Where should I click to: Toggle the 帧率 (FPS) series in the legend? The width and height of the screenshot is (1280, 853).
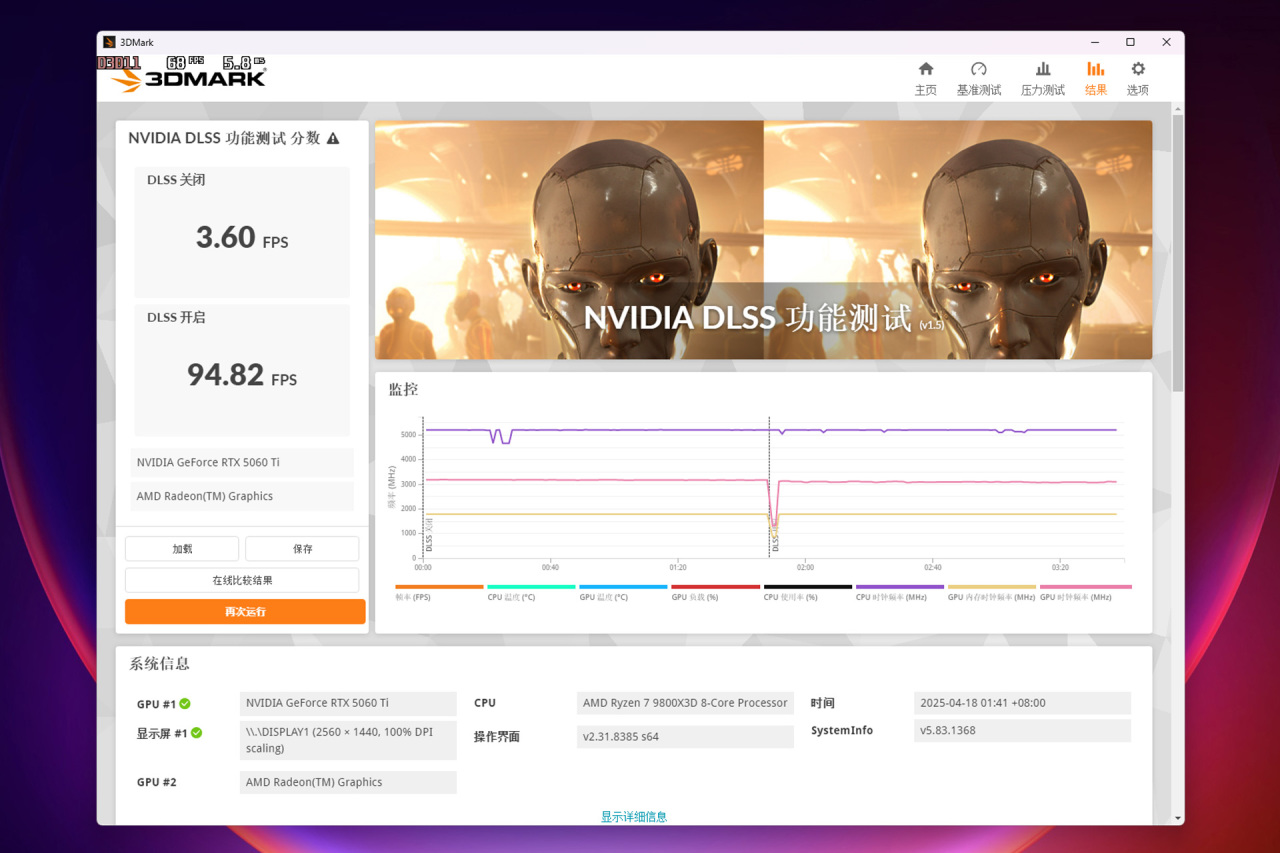pyautogui.click(x=439, y=593)
